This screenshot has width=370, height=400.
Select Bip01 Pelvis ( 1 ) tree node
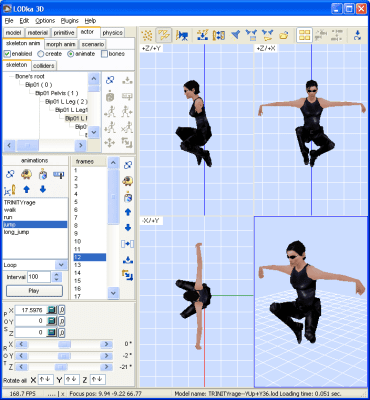pyautogui.click(x=57, y=93)
